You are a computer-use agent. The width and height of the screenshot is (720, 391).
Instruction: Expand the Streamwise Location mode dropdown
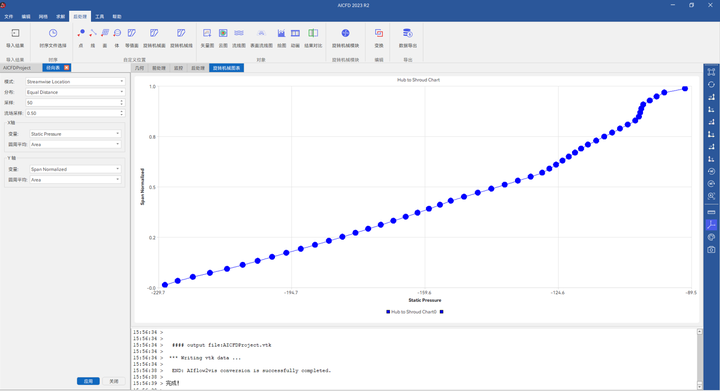point(75,82)
